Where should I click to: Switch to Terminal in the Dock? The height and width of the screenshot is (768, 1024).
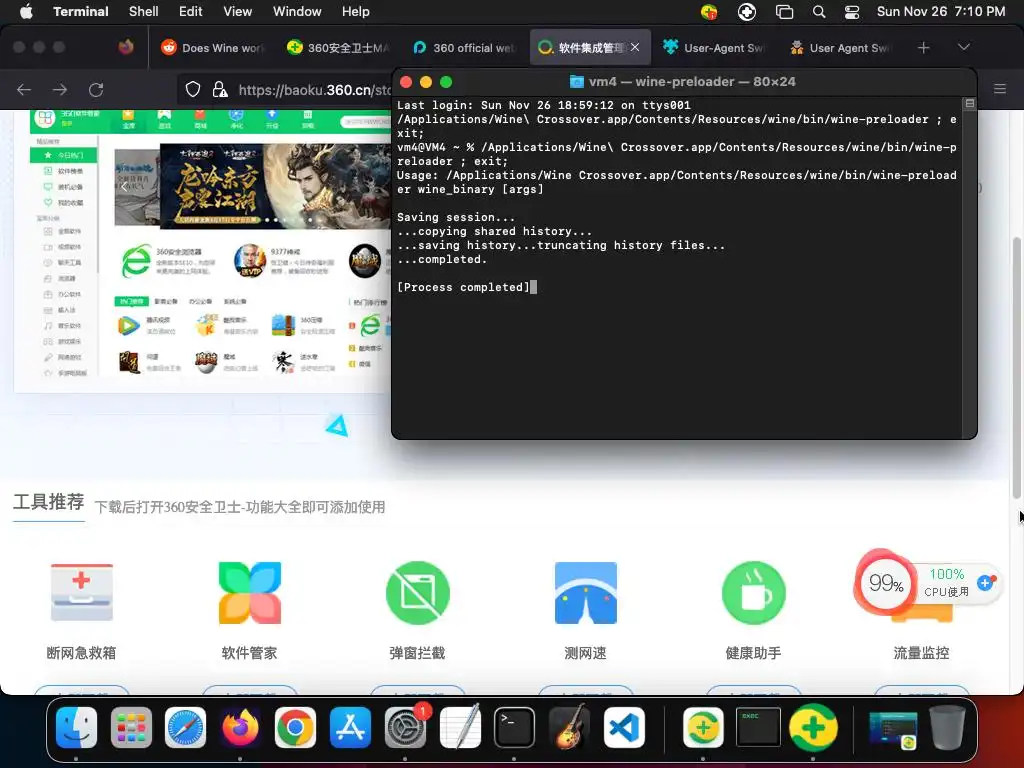514,727
